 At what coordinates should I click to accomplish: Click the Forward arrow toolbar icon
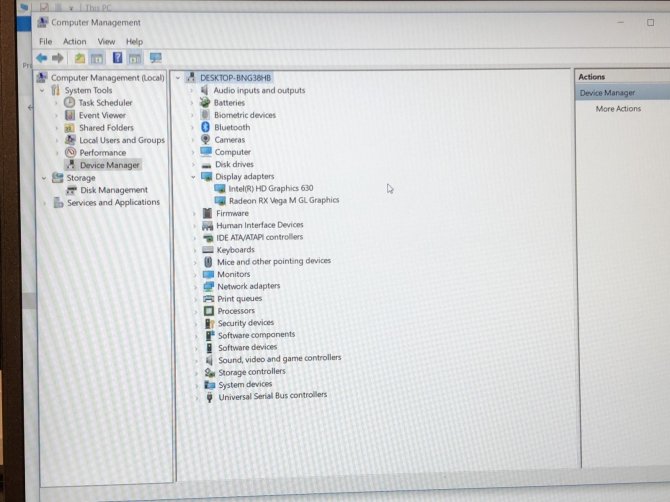pos(58,58)
